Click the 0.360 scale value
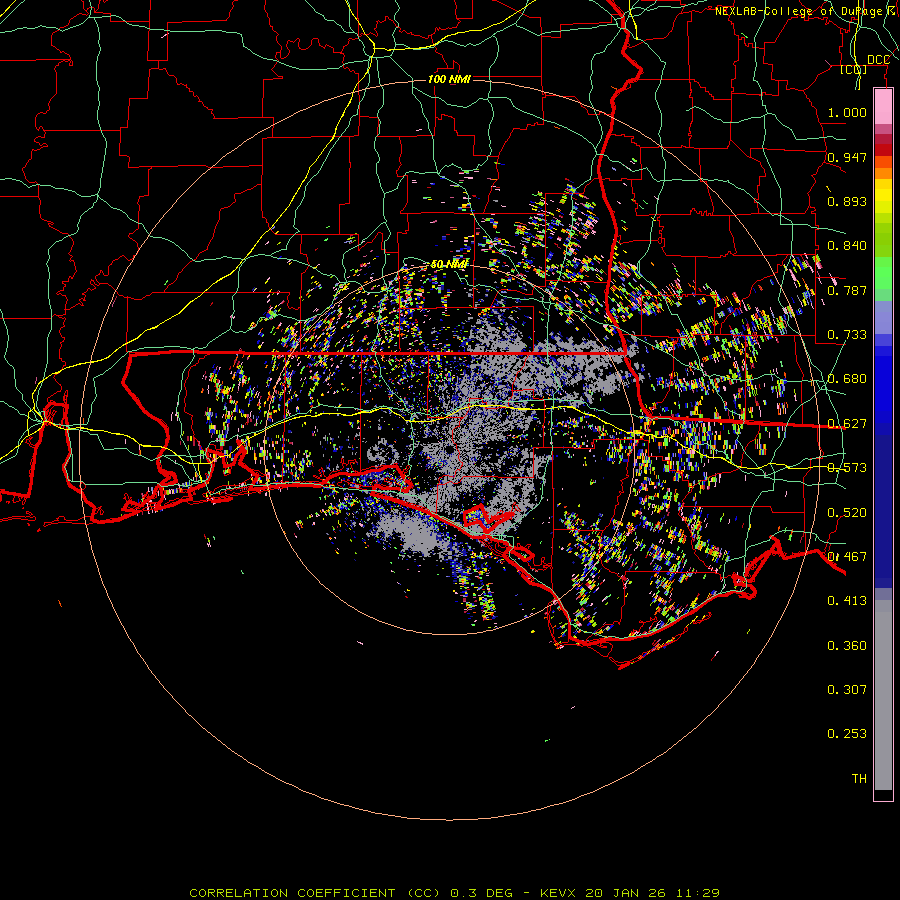 tap(847, 646)
